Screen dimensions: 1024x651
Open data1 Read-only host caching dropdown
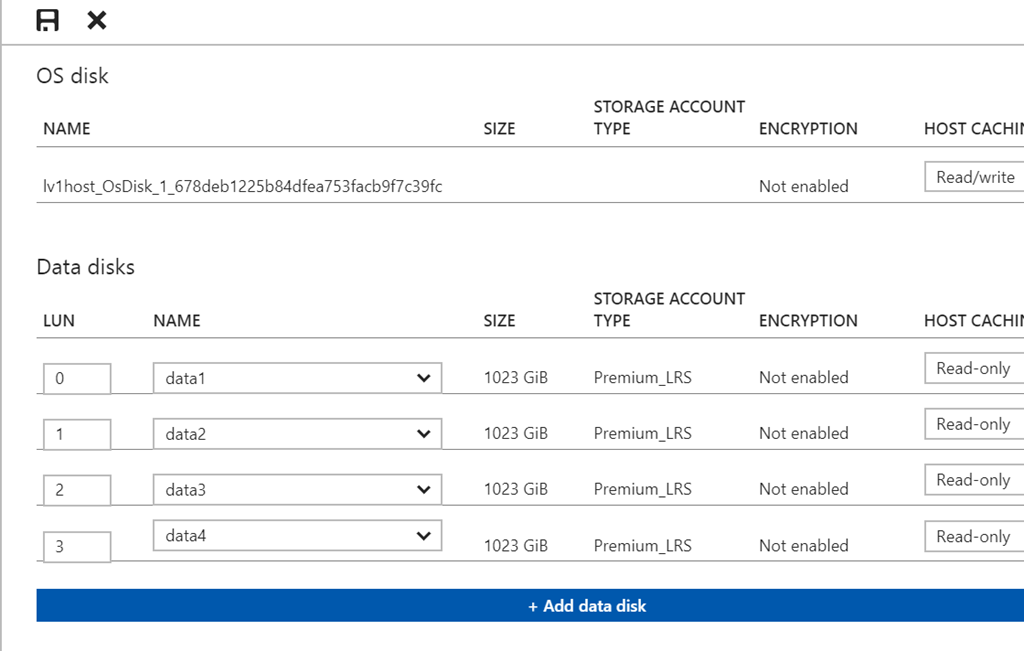tap(975, 368)
